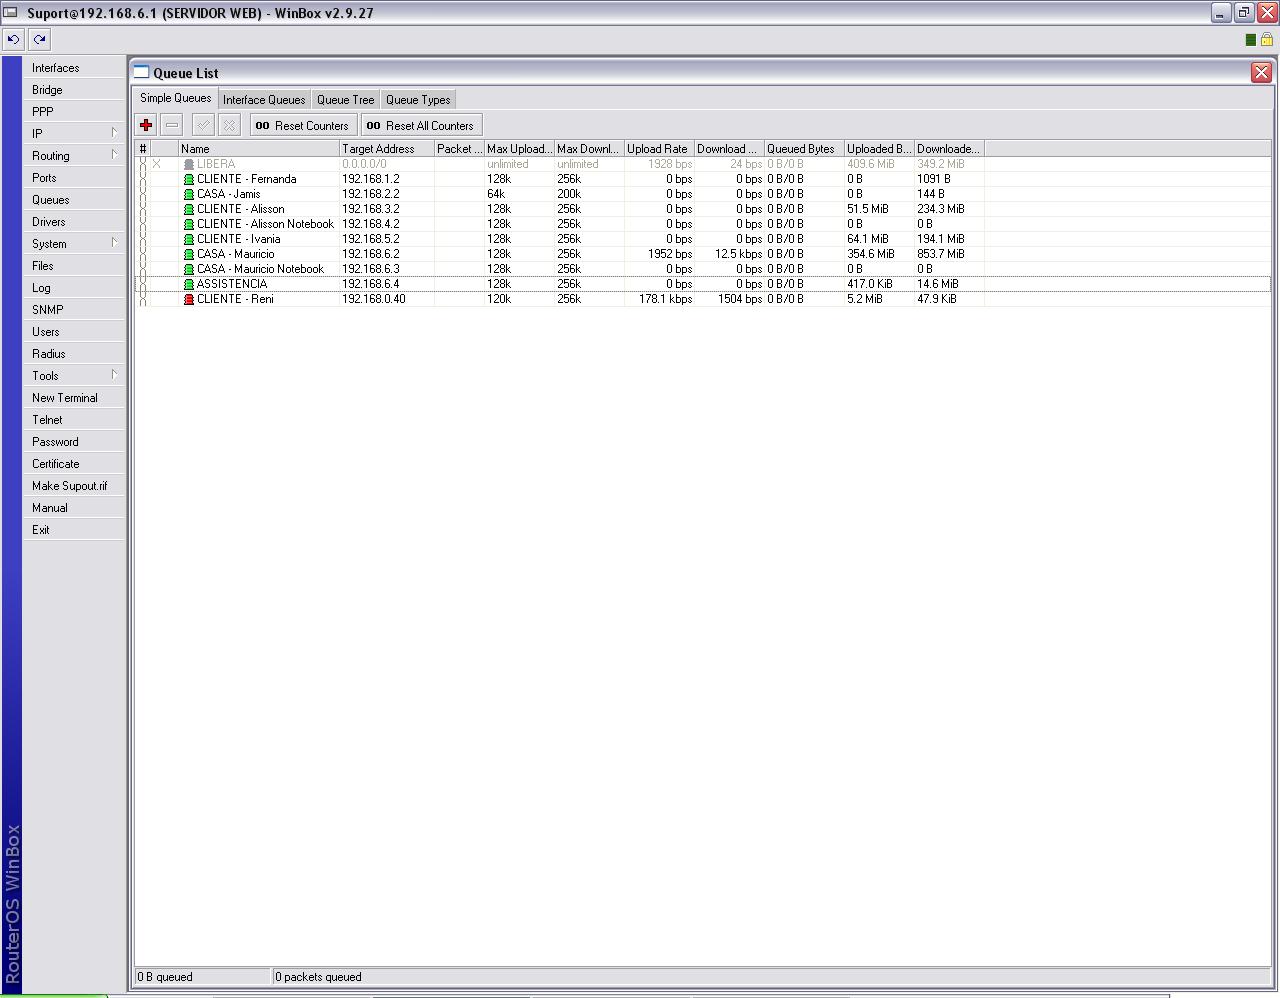Click the Reset All Counters button
This screenshot has height=998, width=1280.
point(422,125)
